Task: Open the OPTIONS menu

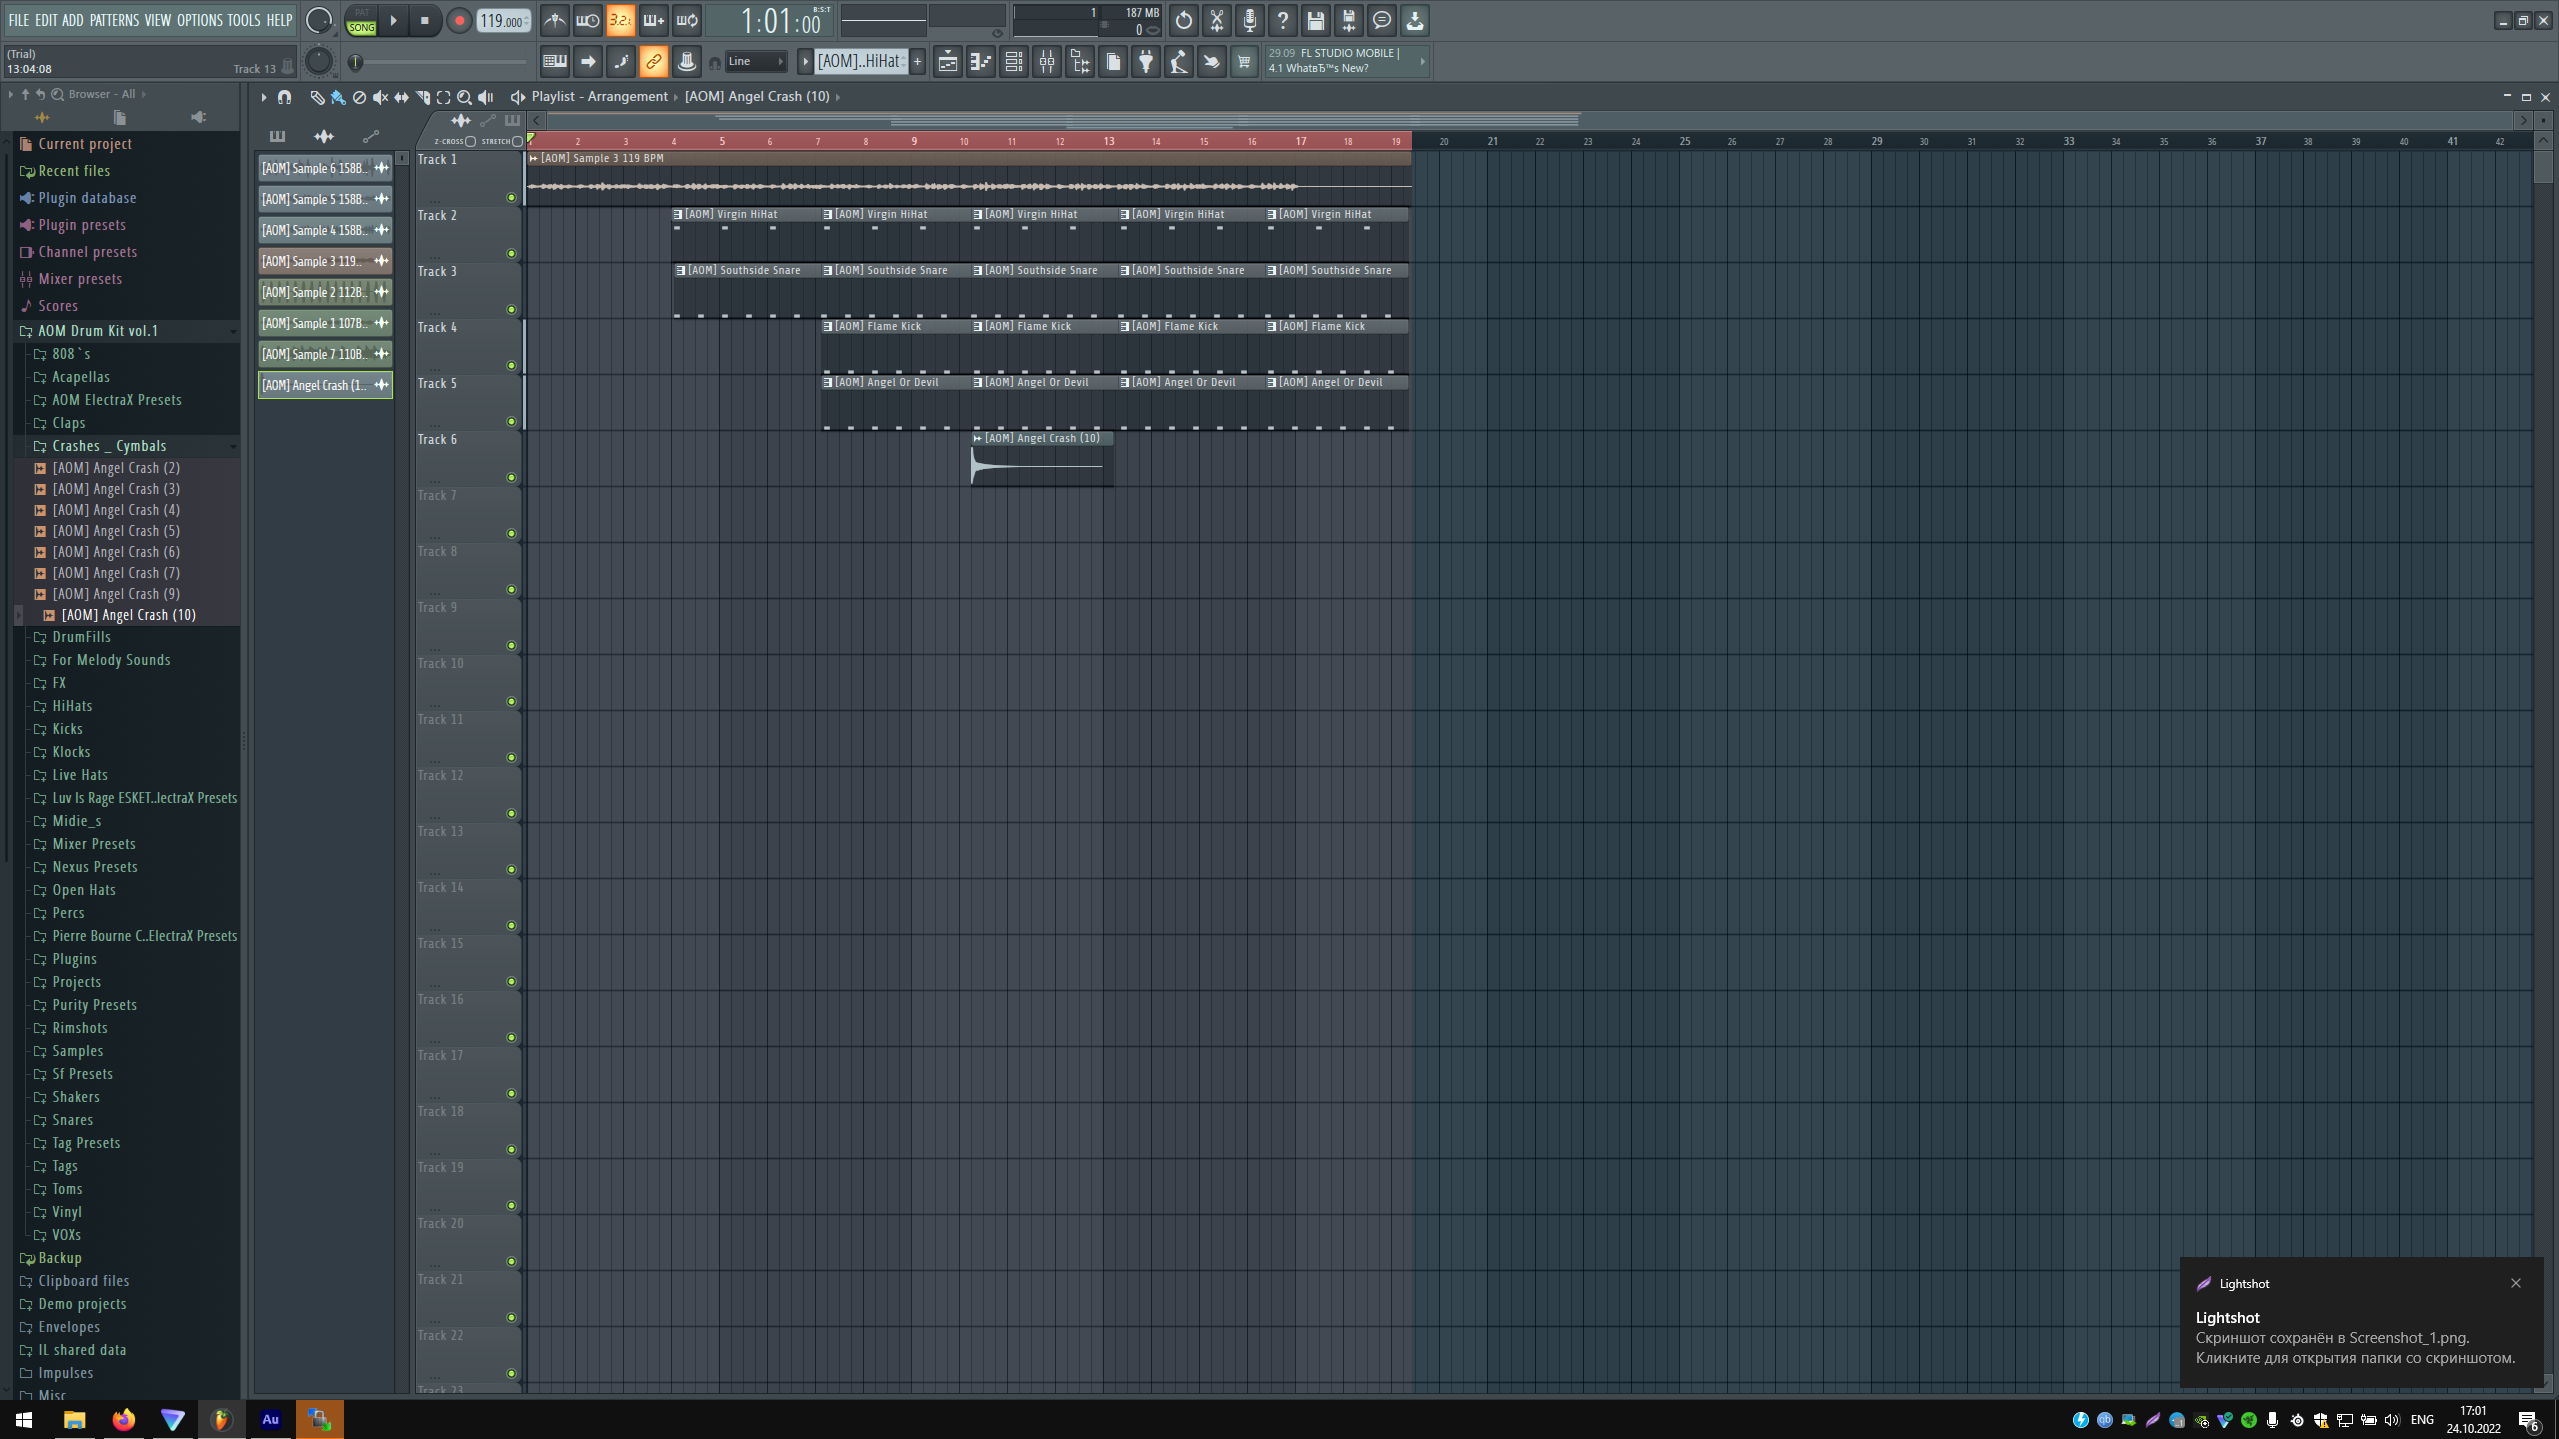Action: pos(200,20)
